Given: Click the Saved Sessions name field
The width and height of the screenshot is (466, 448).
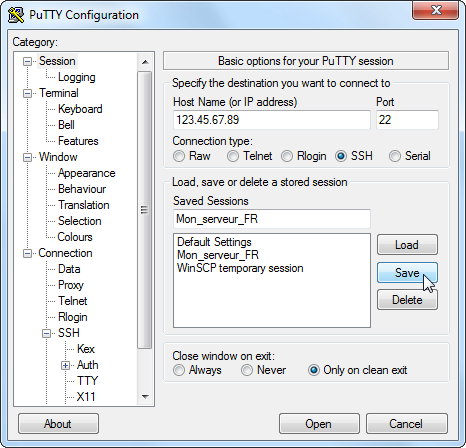Looking at the screenshot, I should click(x=272, y=219).
